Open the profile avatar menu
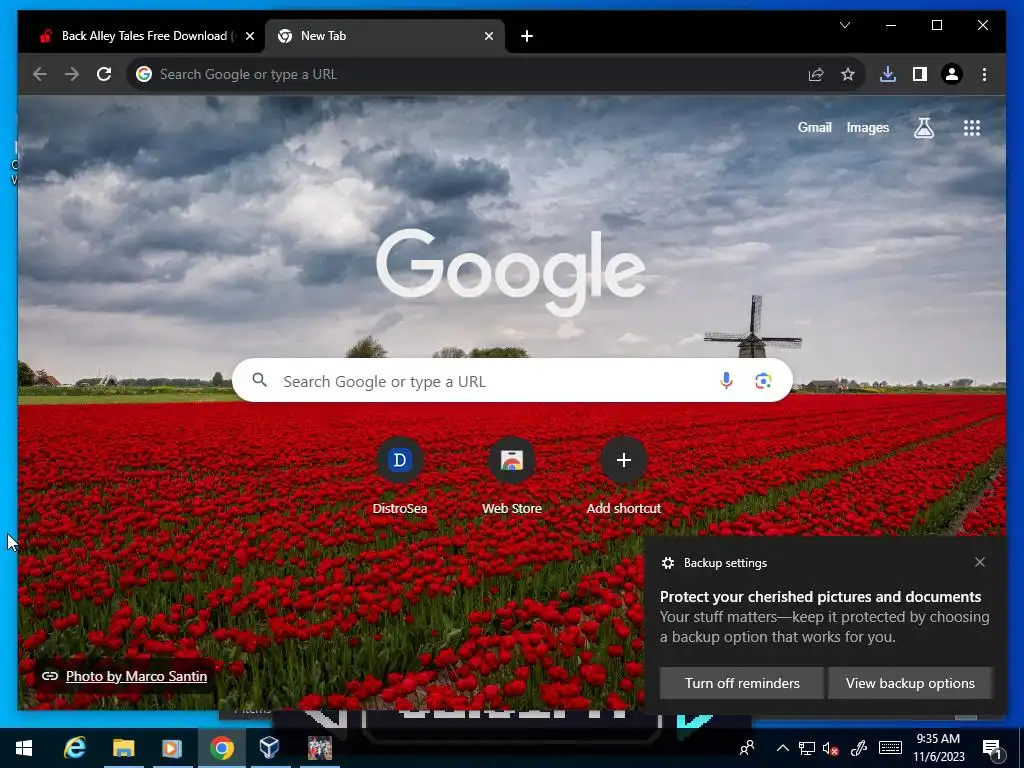The width and height of the screenshot is (1024, 768). (952, 74)
